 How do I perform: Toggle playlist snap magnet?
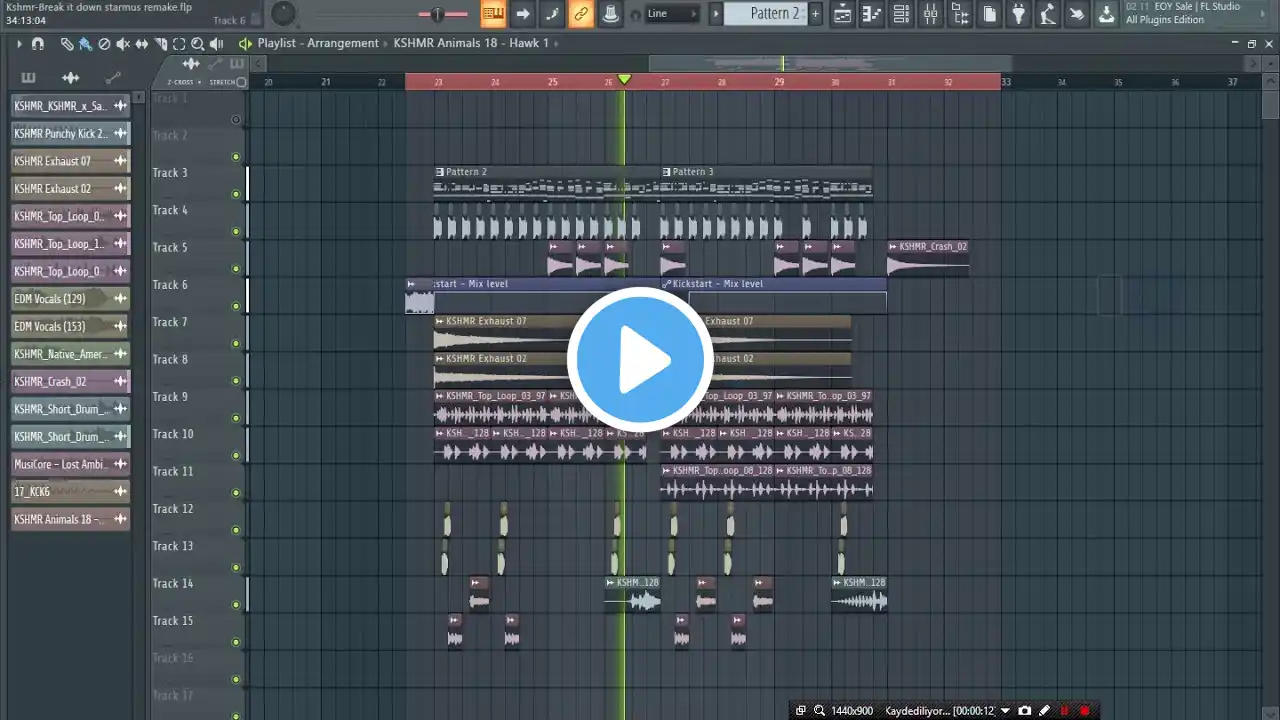pos(38,44)
